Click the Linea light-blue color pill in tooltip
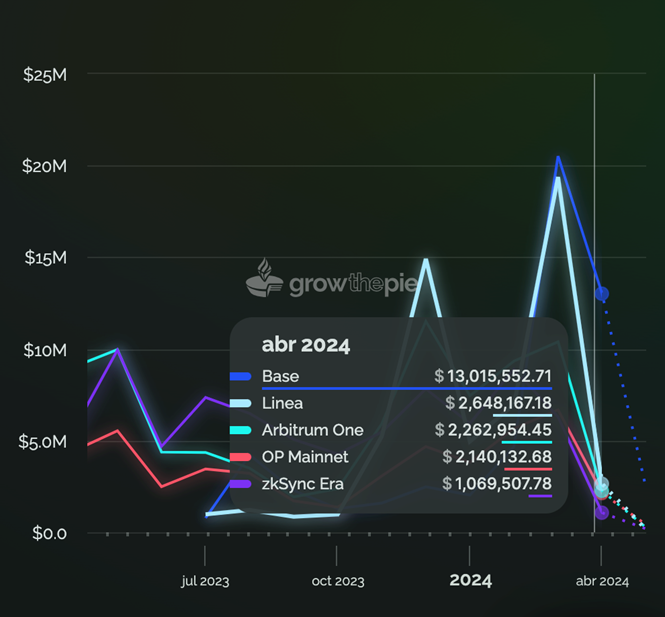Image resolution: width=665 pixels, height=617 pixels. pyautogui.click(x=240, y=403)
